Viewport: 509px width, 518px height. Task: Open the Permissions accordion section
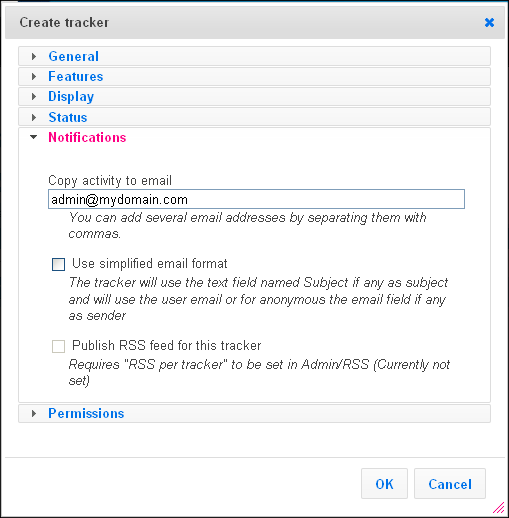[254, 414]
